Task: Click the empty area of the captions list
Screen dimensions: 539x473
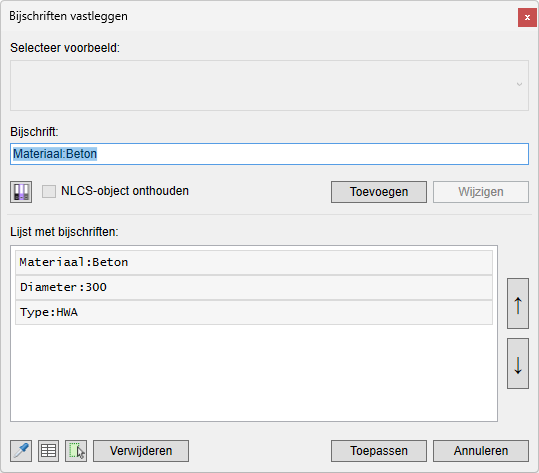Action: [x=254, y=373]
